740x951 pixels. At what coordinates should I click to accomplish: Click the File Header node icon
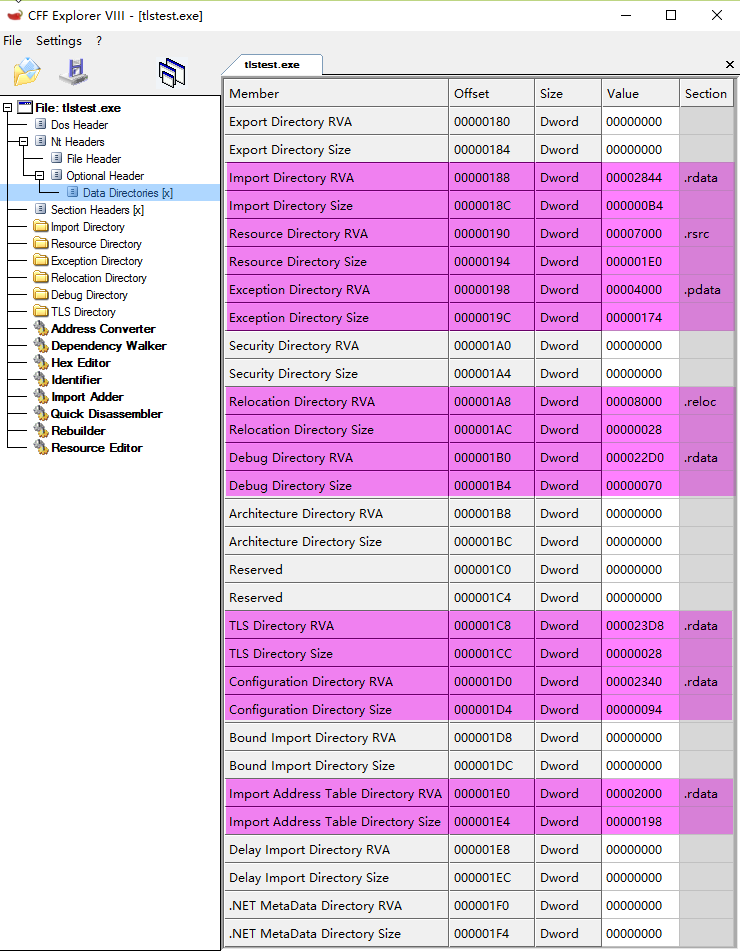[56, 158]
